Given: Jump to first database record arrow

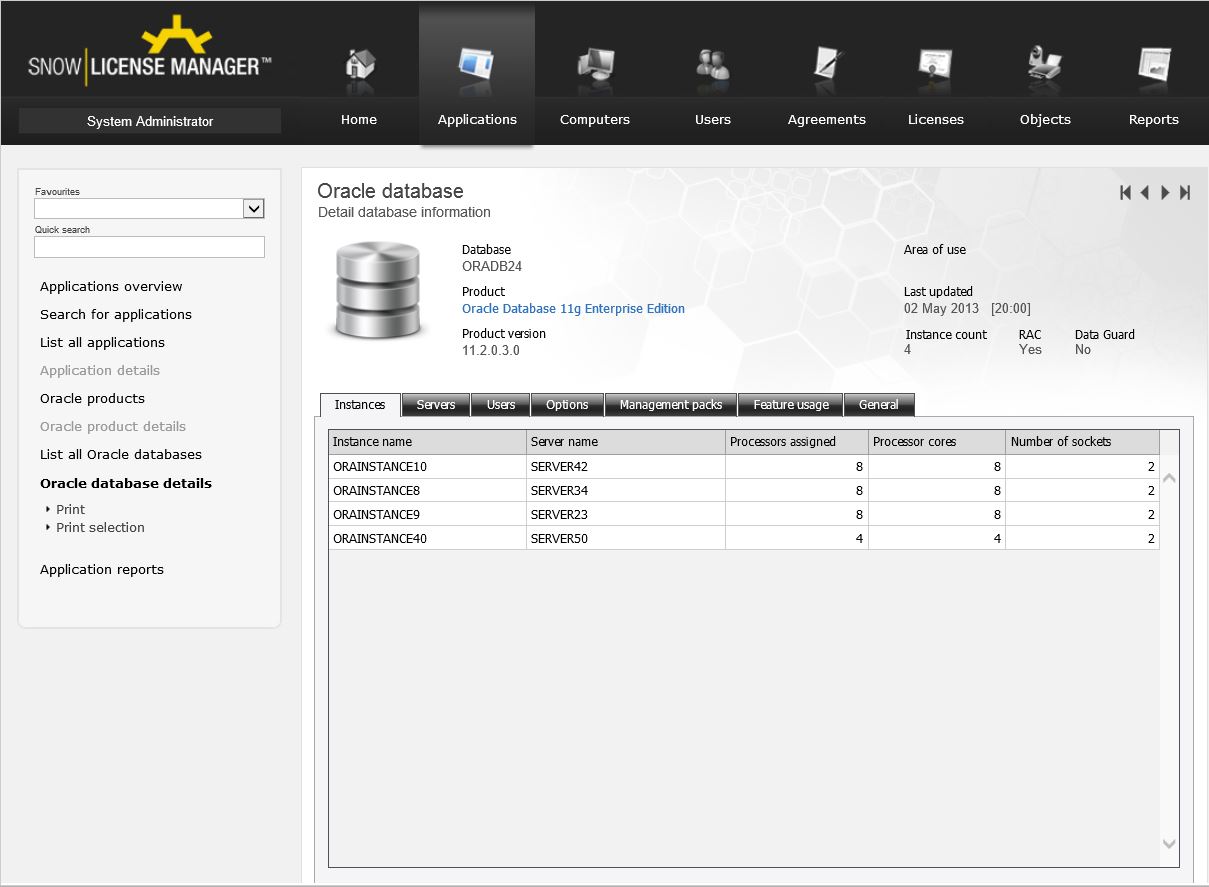Looking at the screenshot, I should tap(1126, 193).
